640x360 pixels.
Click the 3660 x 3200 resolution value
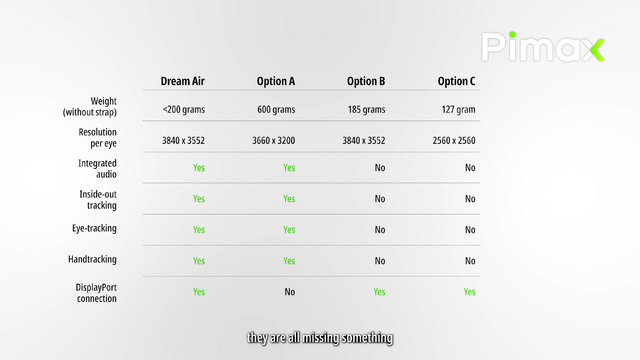(x=273, y=140)
